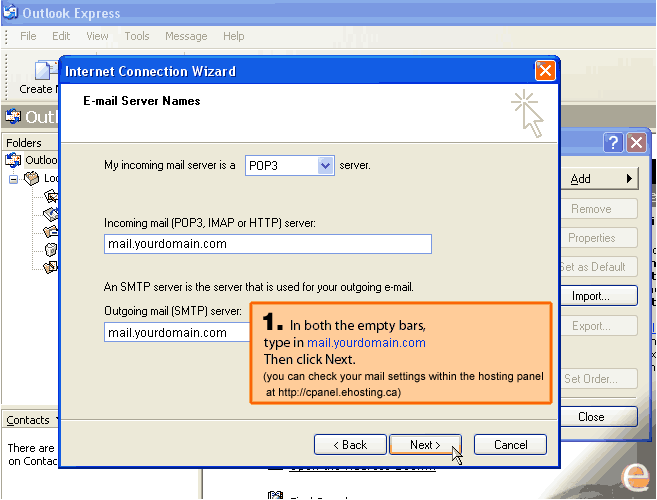Select the Local Folders icon
The width and height of the screenshot is (657, 500).
pyautogui.click(x=31, y=179)
